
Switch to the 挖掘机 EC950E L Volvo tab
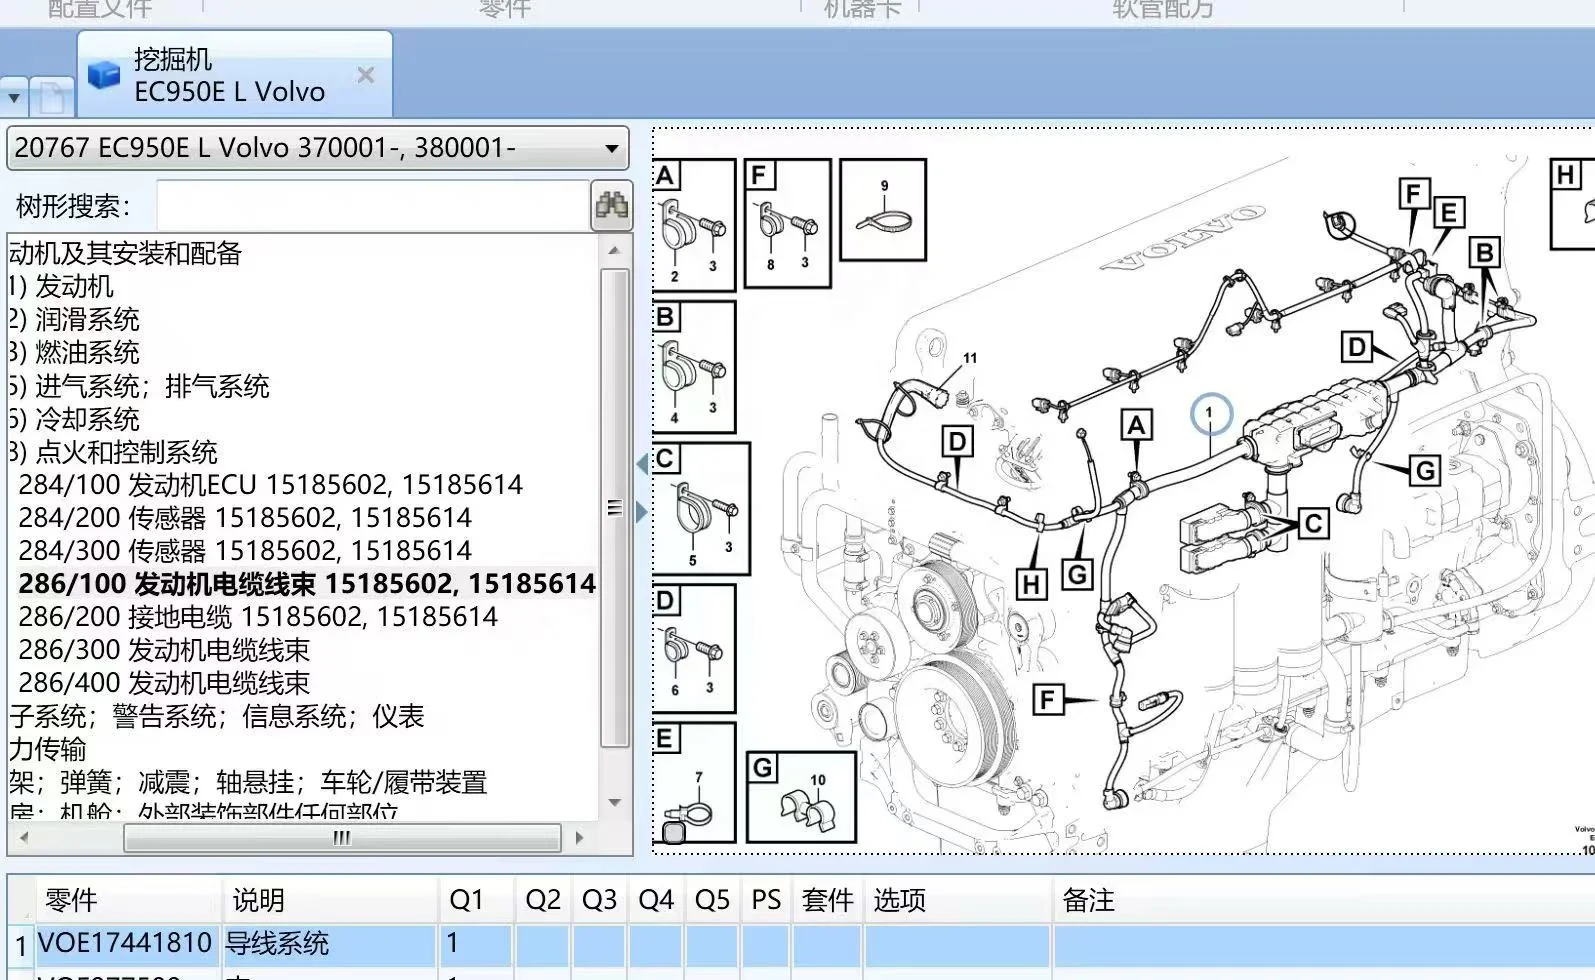[235, 75]
